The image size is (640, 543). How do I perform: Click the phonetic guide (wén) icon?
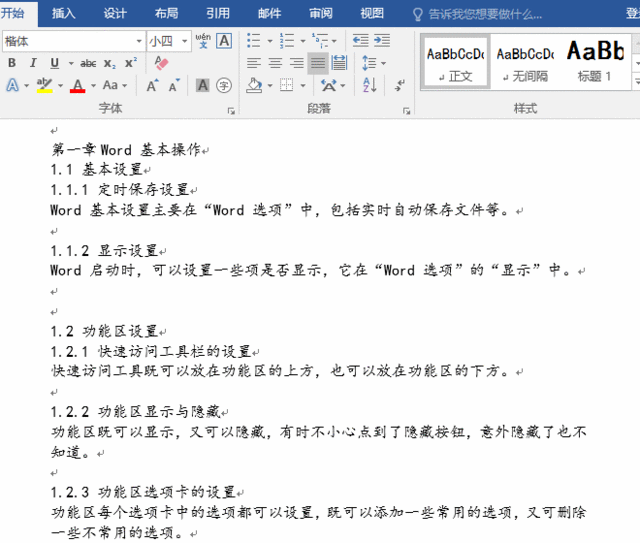pos(203,41)
